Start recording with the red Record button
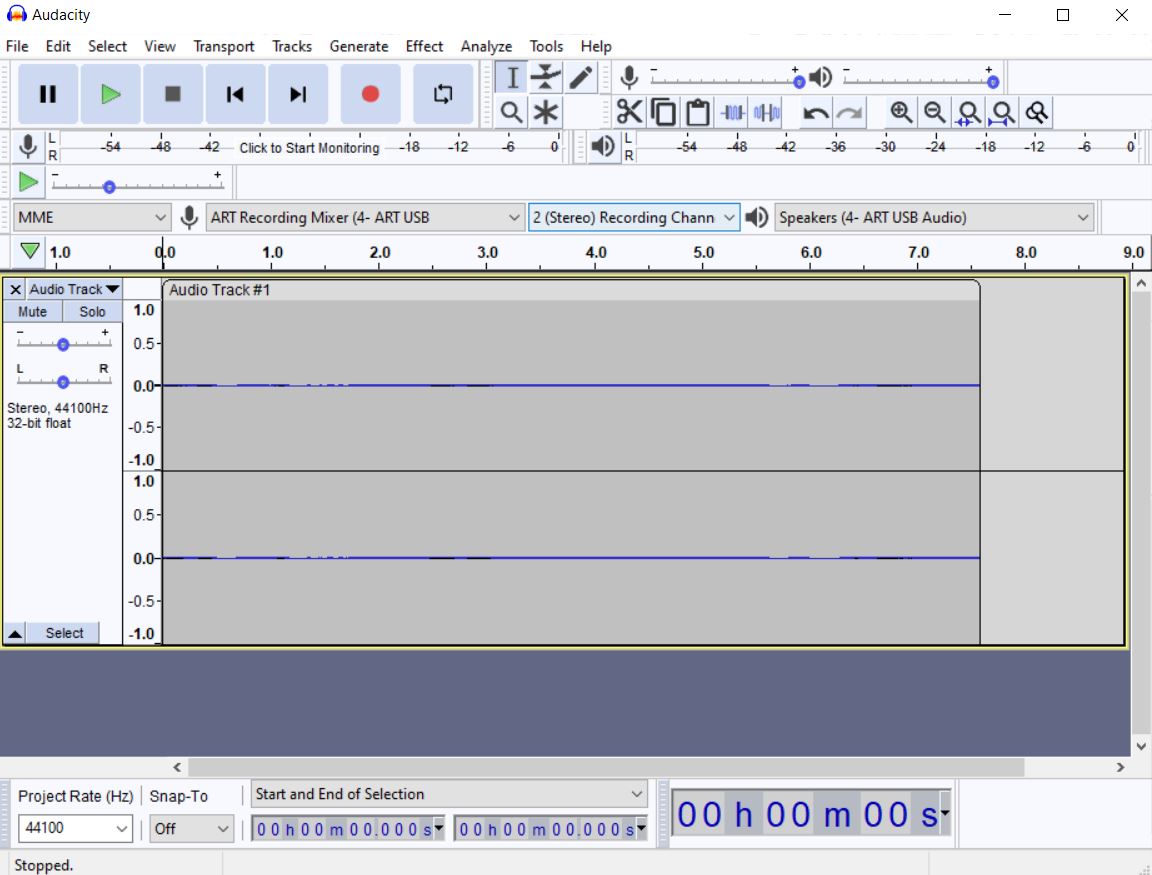This screenshot has height=875, width=1152. point(370,94)
